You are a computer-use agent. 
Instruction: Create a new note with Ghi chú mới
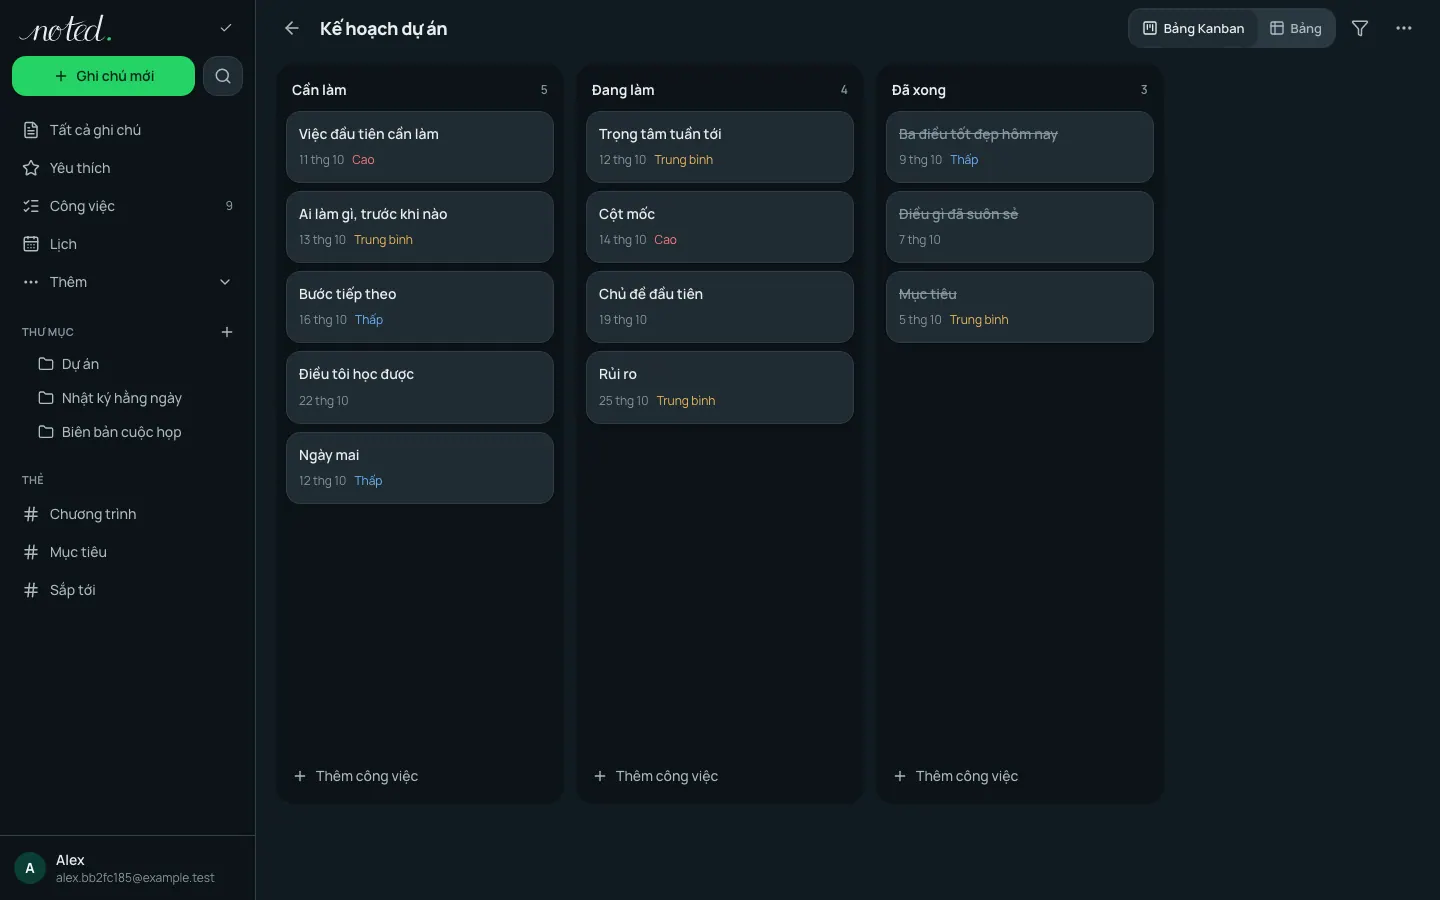tap(103, 76)
